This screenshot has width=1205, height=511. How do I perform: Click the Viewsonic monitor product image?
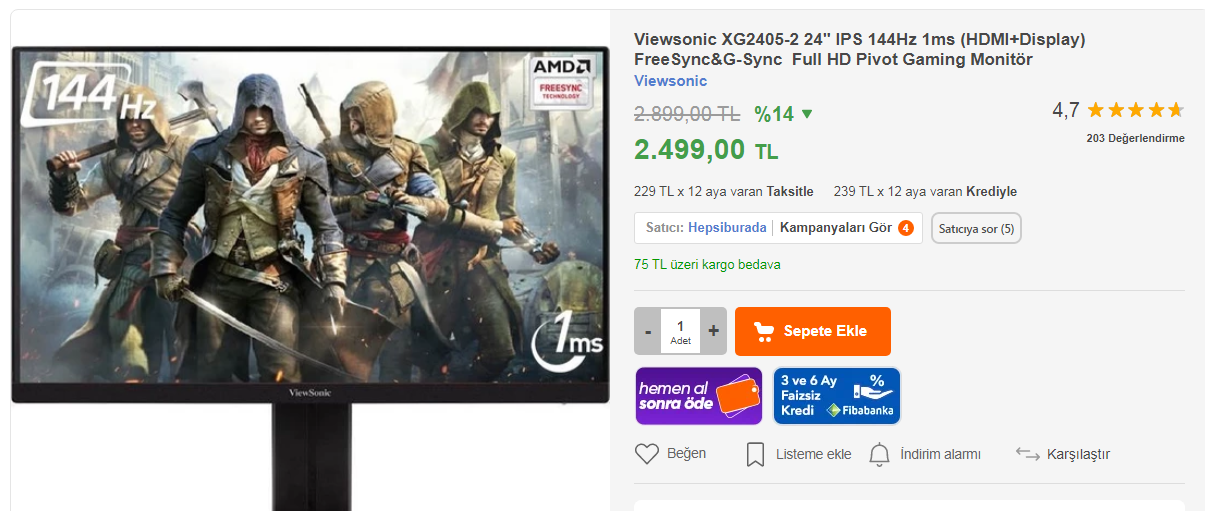[x=310, y=225]
